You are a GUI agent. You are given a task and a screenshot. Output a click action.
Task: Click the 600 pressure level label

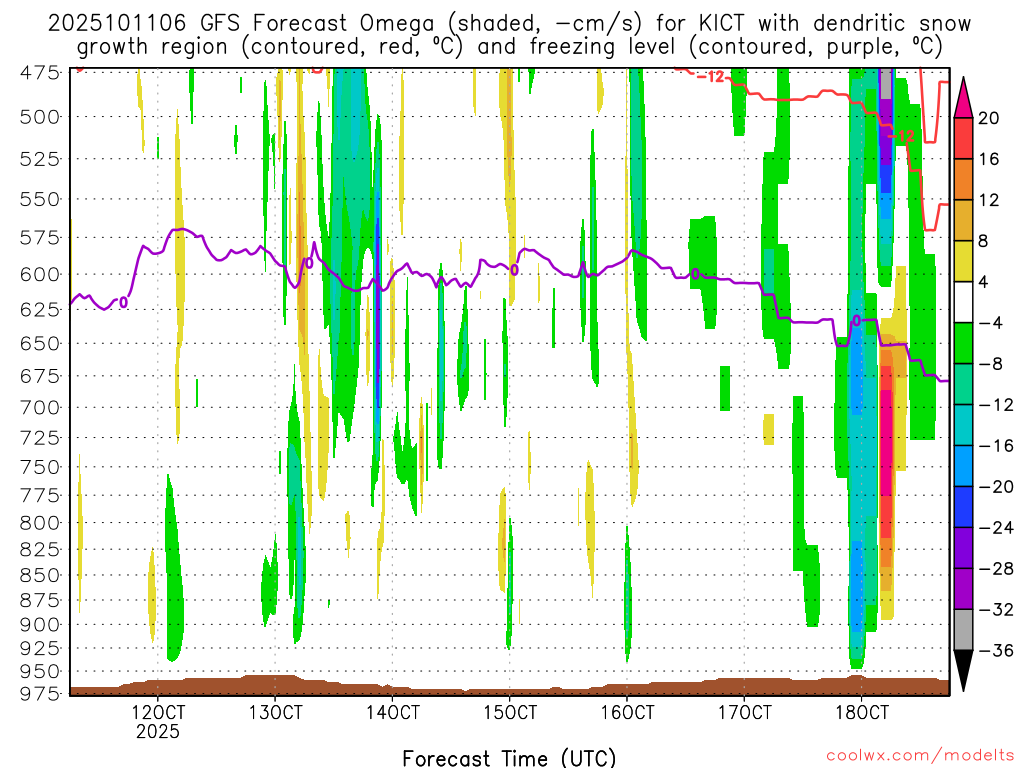40,274
